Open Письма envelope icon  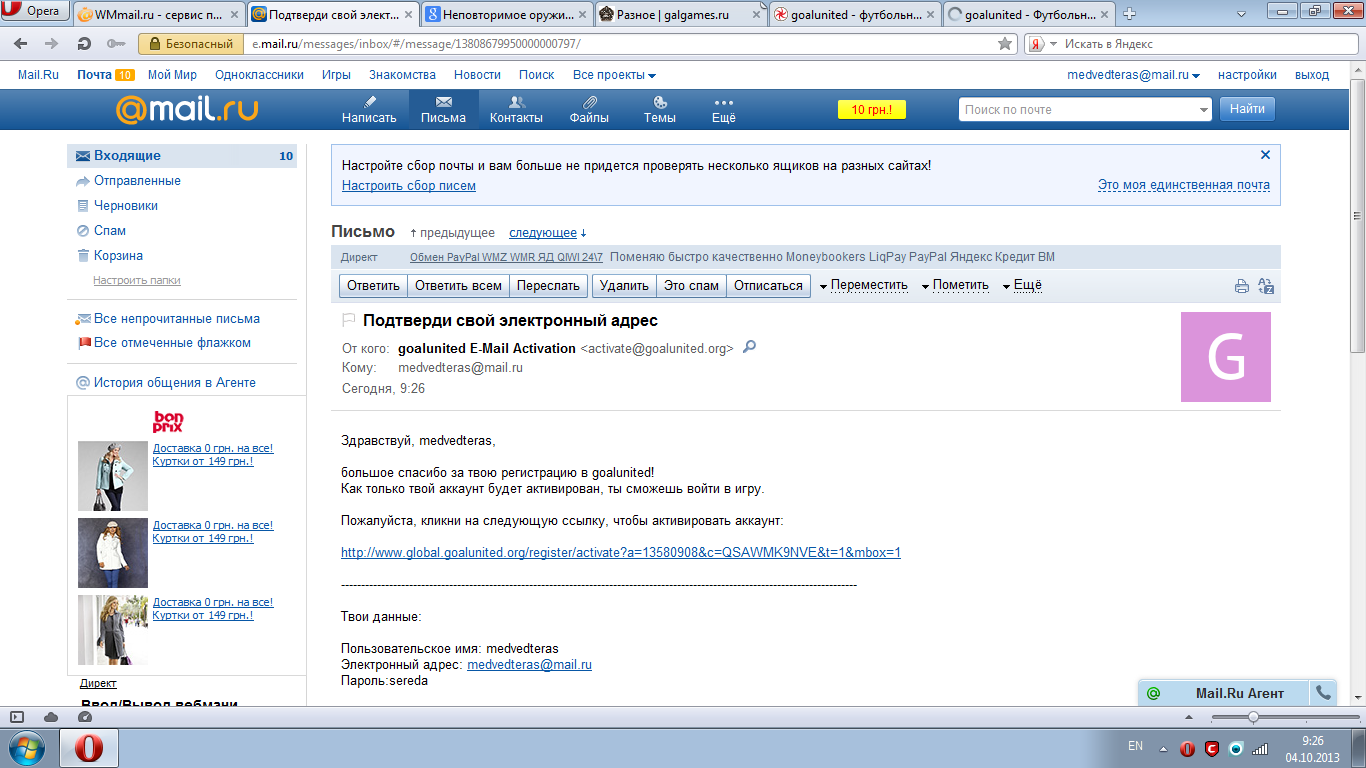443,110
